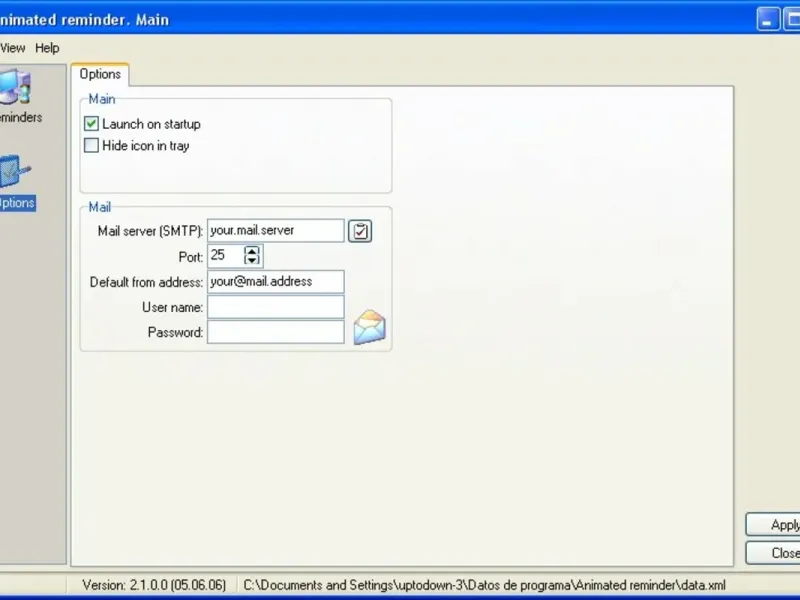The image size is (800, 600).
Task: Click the Launch on startup label
Action: 152,124
